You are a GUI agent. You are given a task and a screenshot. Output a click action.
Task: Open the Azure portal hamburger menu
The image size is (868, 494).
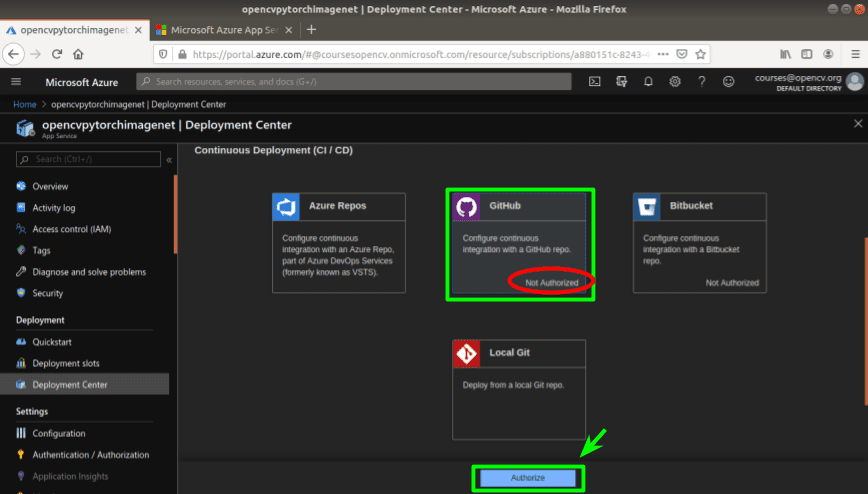[x=16, y=82]
